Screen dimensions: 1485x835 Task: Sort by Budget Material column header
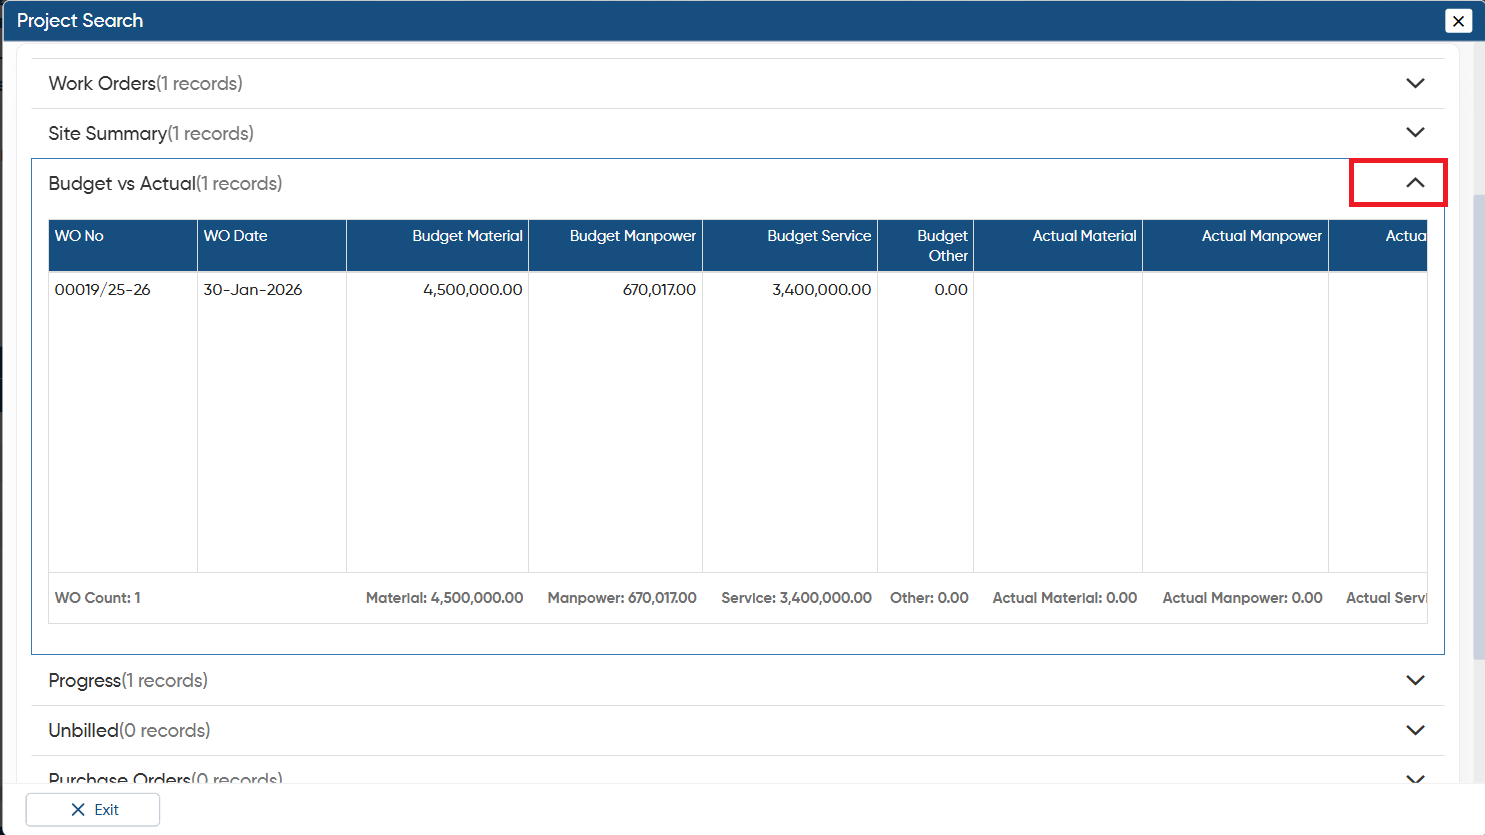(x=438, y=246)
